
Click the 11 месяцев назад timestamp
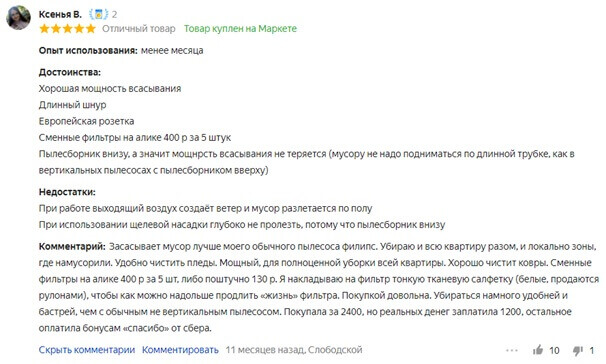pos(264,350)
